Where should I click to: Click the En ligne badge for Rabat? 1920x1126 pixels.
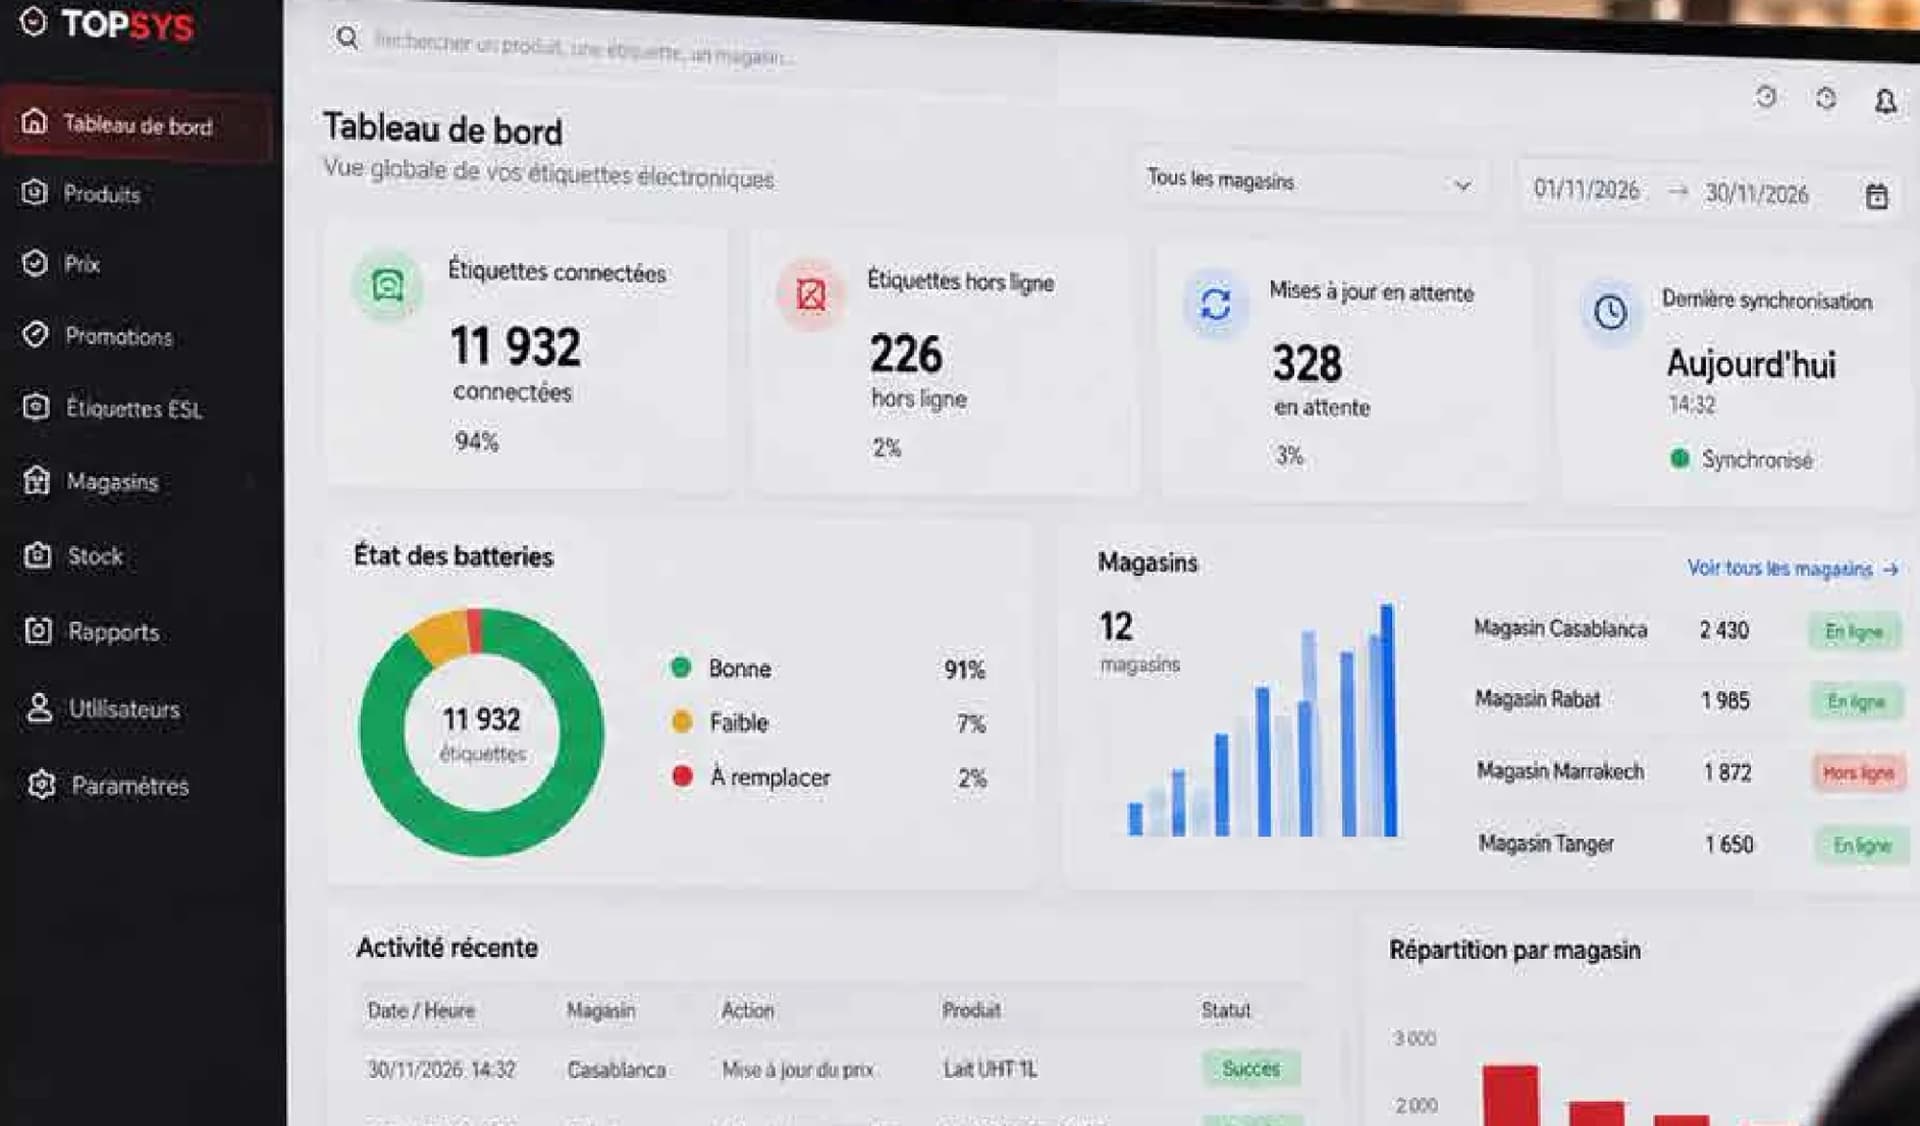(1856, 702)
